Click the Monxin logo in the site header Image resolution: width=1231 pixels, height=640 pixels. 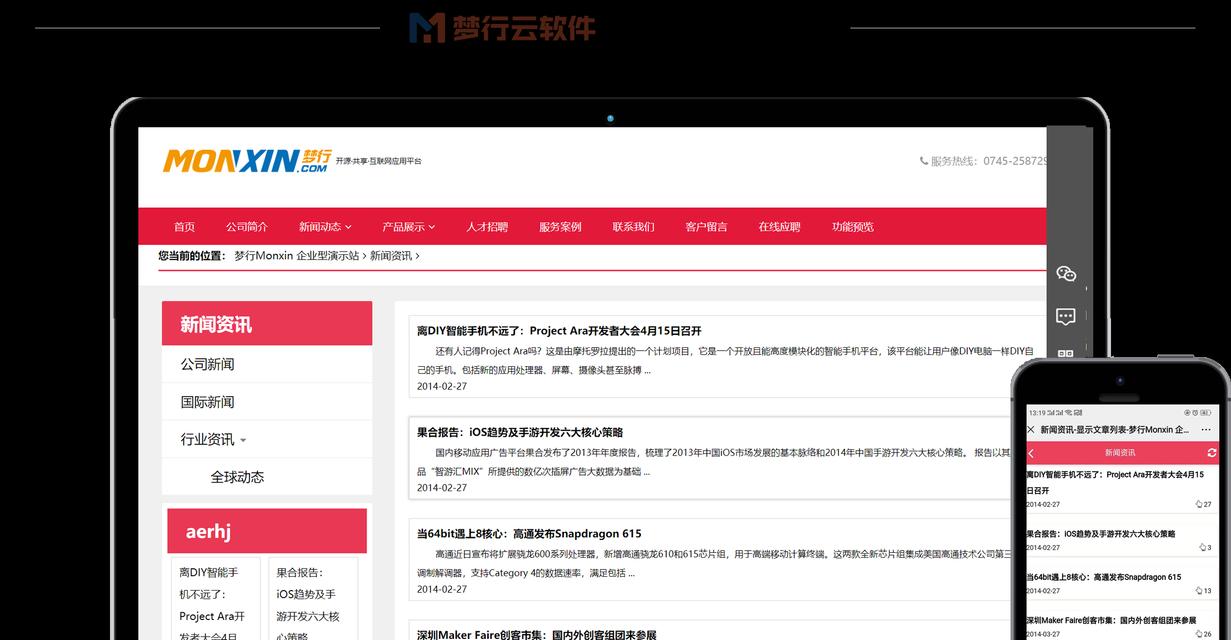point(246,161)
